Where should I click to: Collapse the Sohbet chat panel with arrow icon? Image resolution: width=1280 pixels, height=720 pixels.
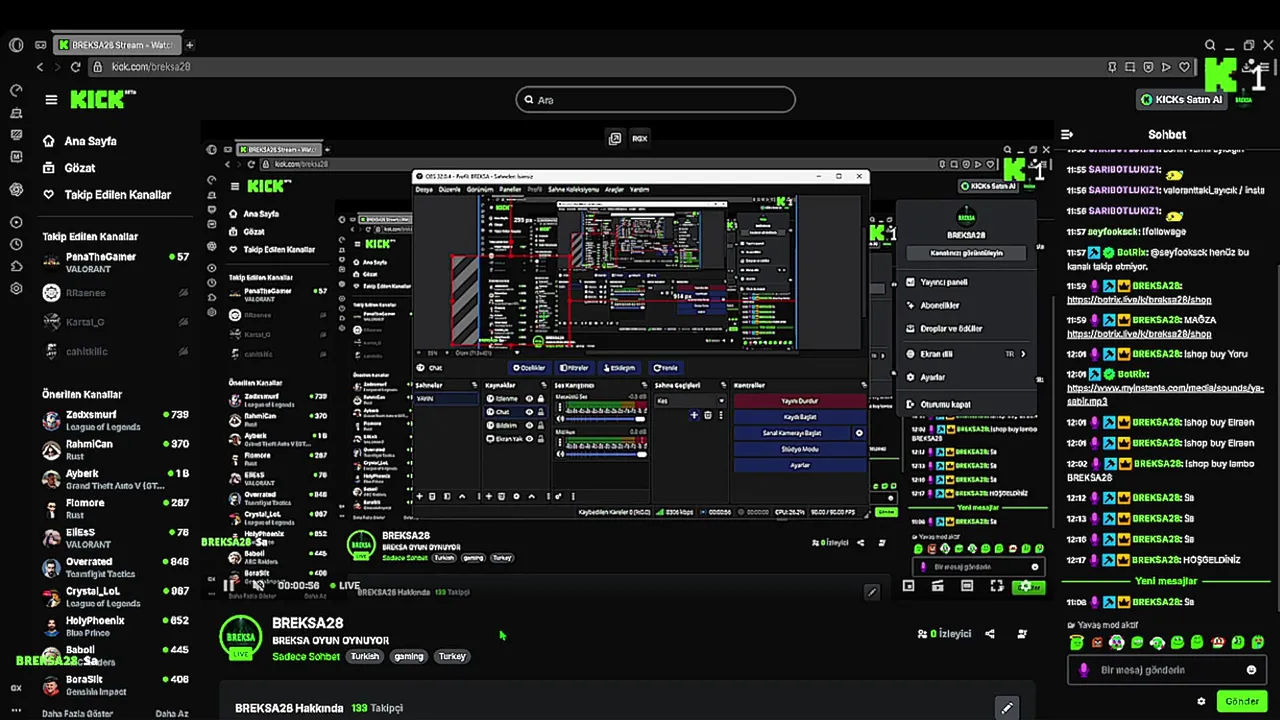pyautogui.click(x=1067, y=134)
